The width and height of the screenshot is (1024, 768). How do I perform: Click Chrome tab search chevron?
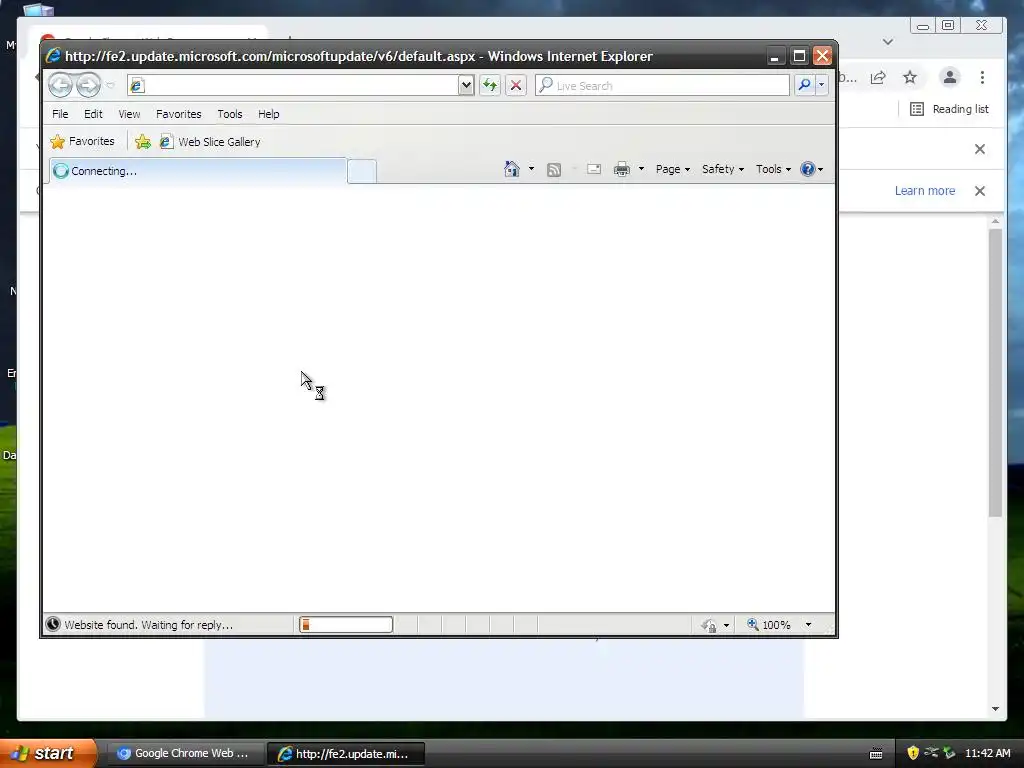888,42
